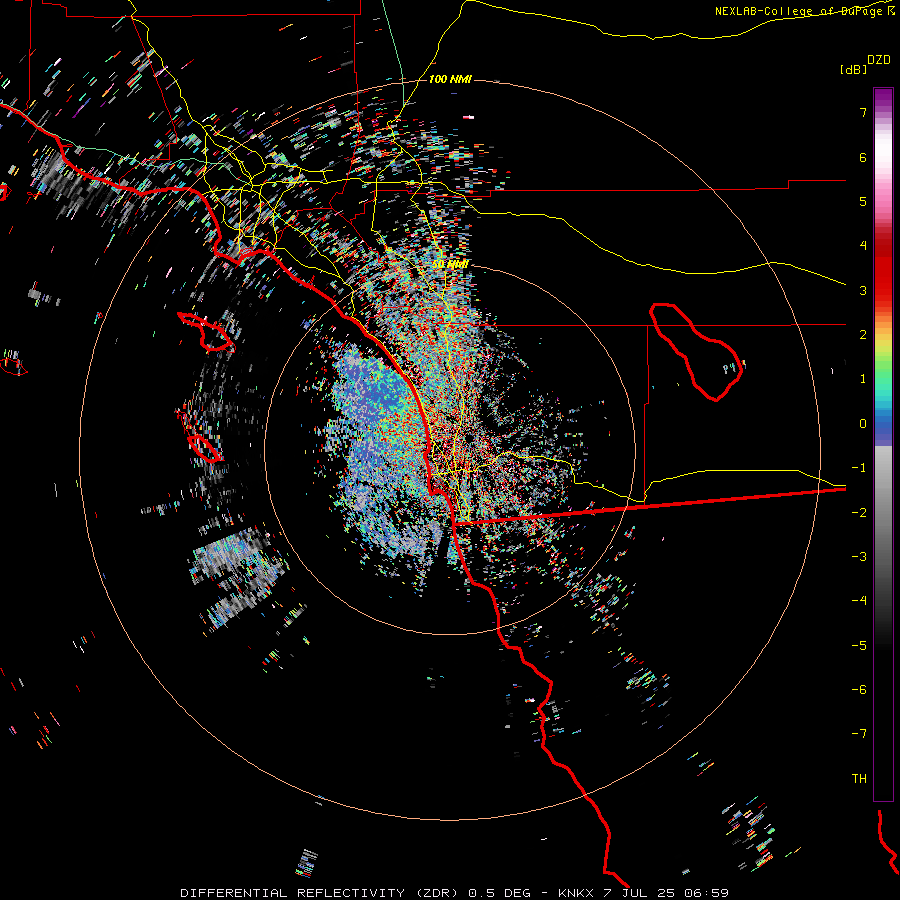Image resolution: width=900 pixels, height=900 pixels.
Task: Select the positive 2 dB scale label
Action: [863, 335]
